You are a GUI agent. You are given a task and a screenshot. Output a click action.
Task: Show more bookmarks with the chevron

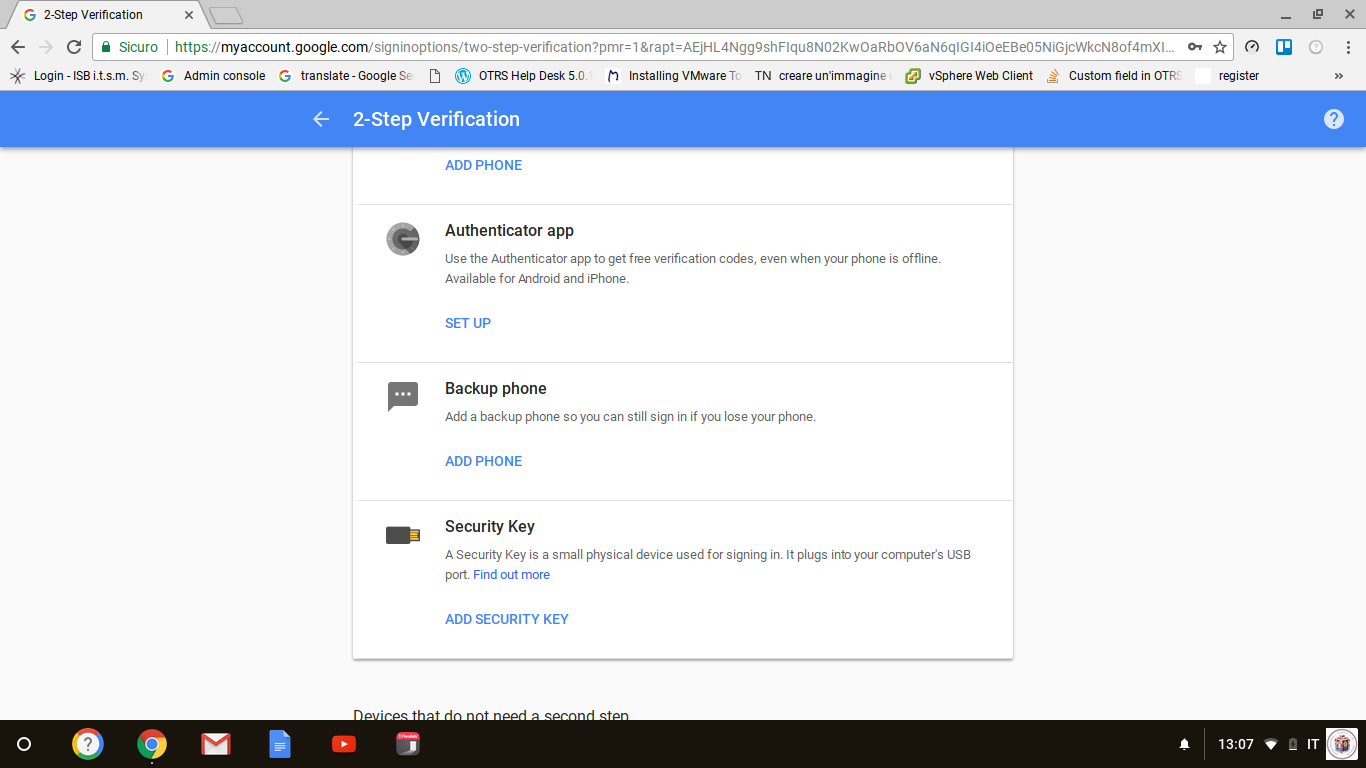coord(1339,76)
